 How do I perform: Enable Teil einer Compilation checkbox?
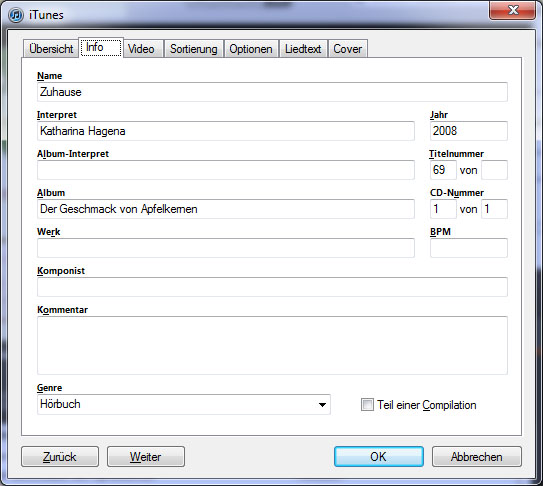367,405
